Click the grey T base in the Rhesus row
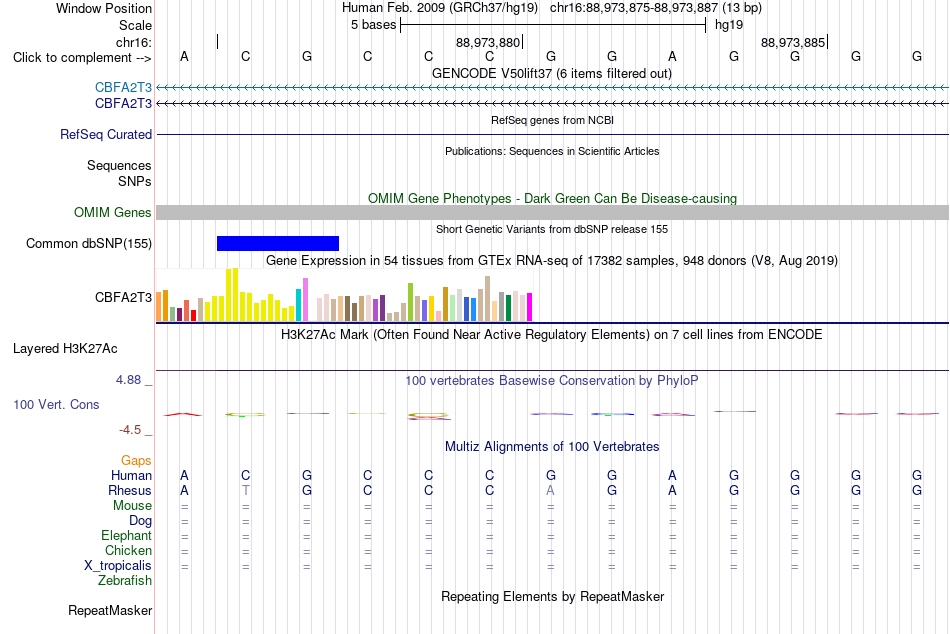Image resolution: width=950 pixels, height=634 pixels. (x=245, y=490)
